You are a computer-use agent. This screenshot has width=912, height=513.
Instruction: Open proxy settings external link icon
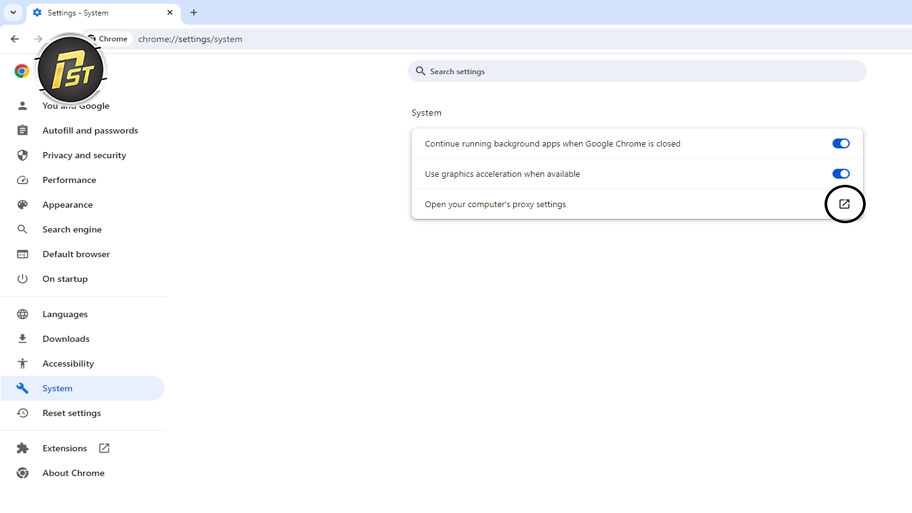coord(844,204)
